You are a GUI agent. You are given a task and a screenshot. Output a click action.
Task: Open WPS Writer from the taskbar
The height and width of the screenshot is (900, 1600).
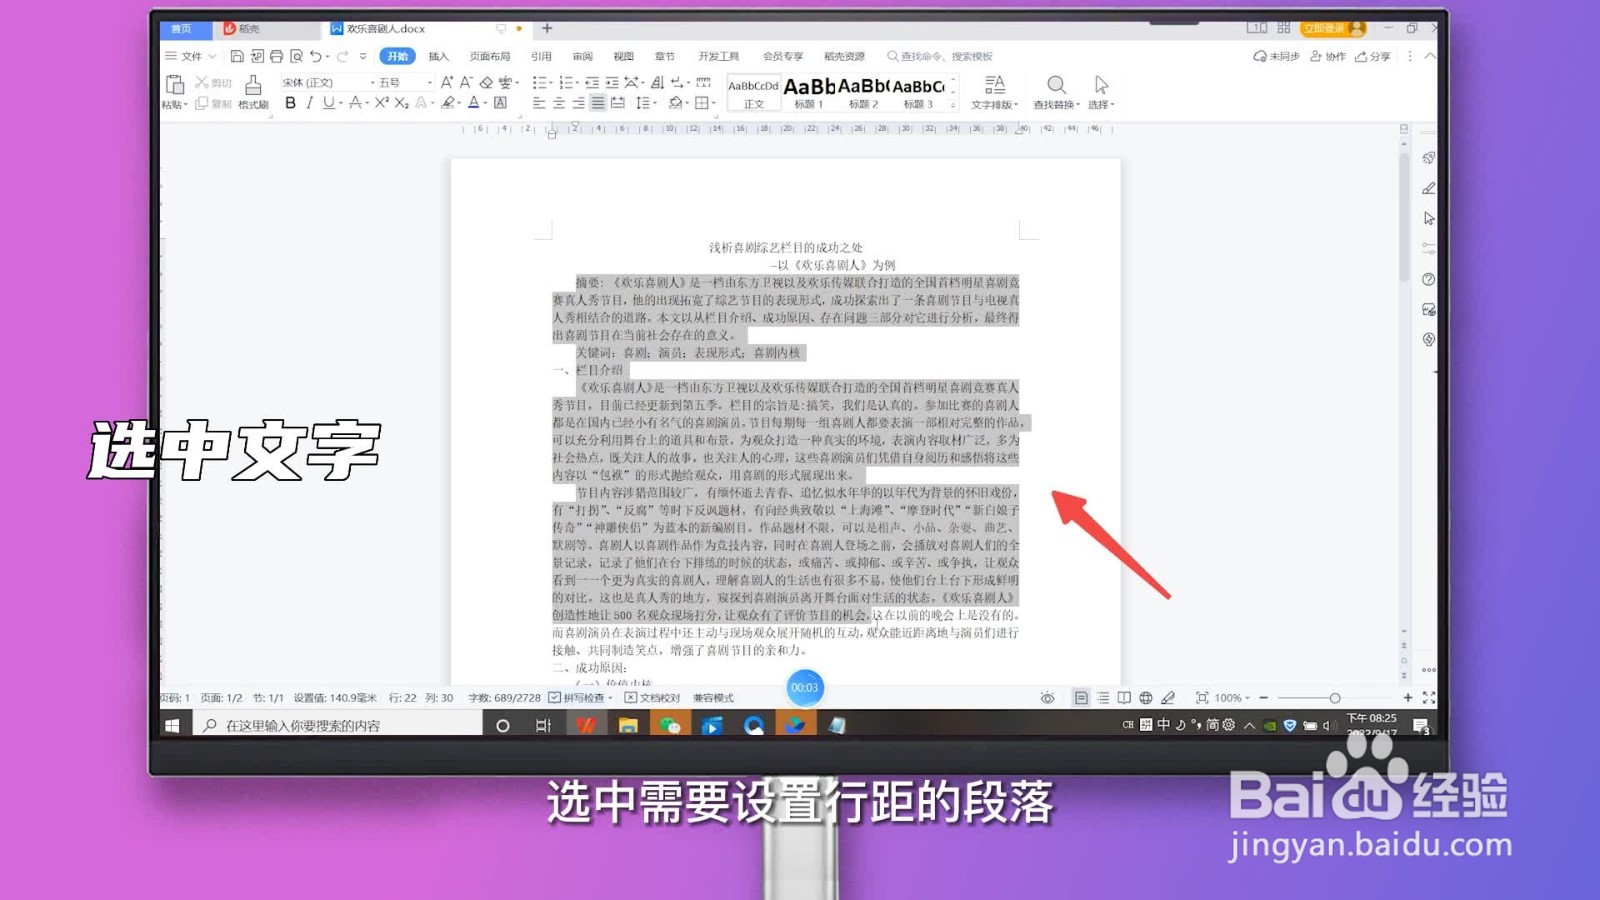click(x=586, y=724)
